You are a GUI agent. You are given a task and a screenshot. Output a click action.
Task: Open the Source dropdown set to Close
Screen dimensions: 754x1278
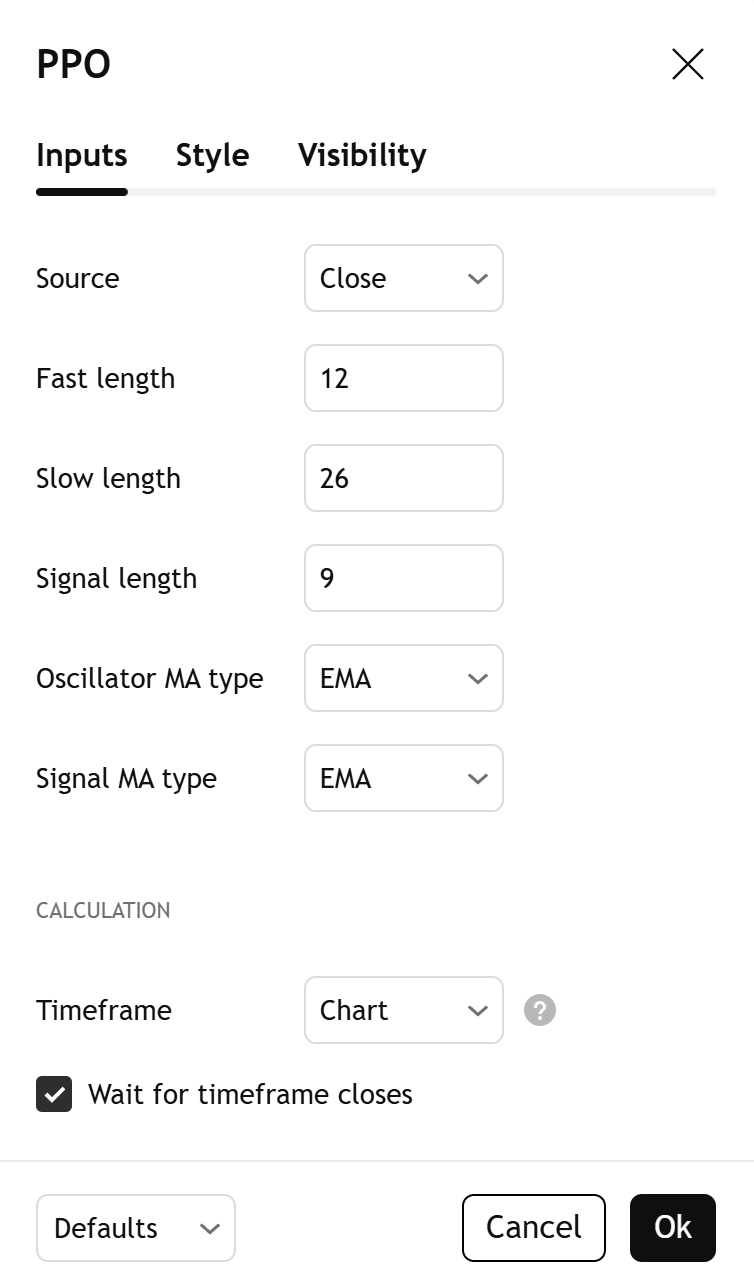(x=403, y=278)
